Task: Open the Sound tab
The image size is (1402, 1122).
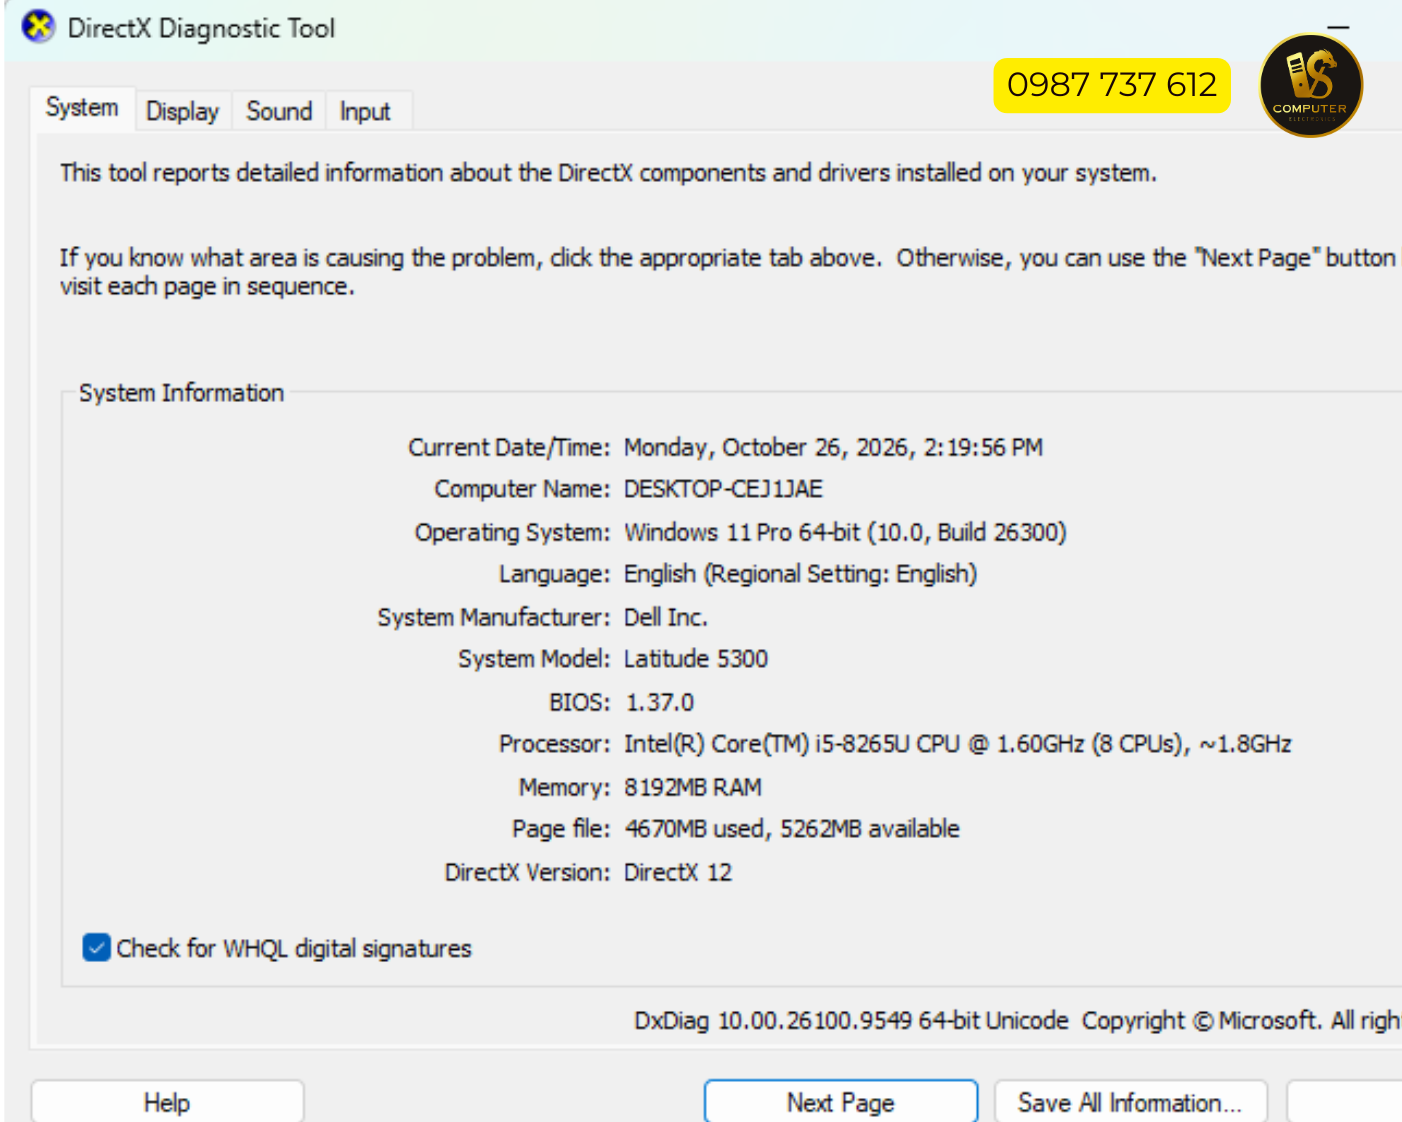Action: [x=279, y=111]
